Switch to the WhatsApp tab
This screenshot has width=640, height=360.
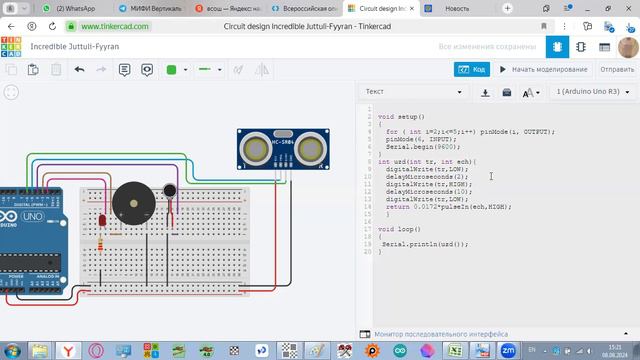(x=70, y=9)
